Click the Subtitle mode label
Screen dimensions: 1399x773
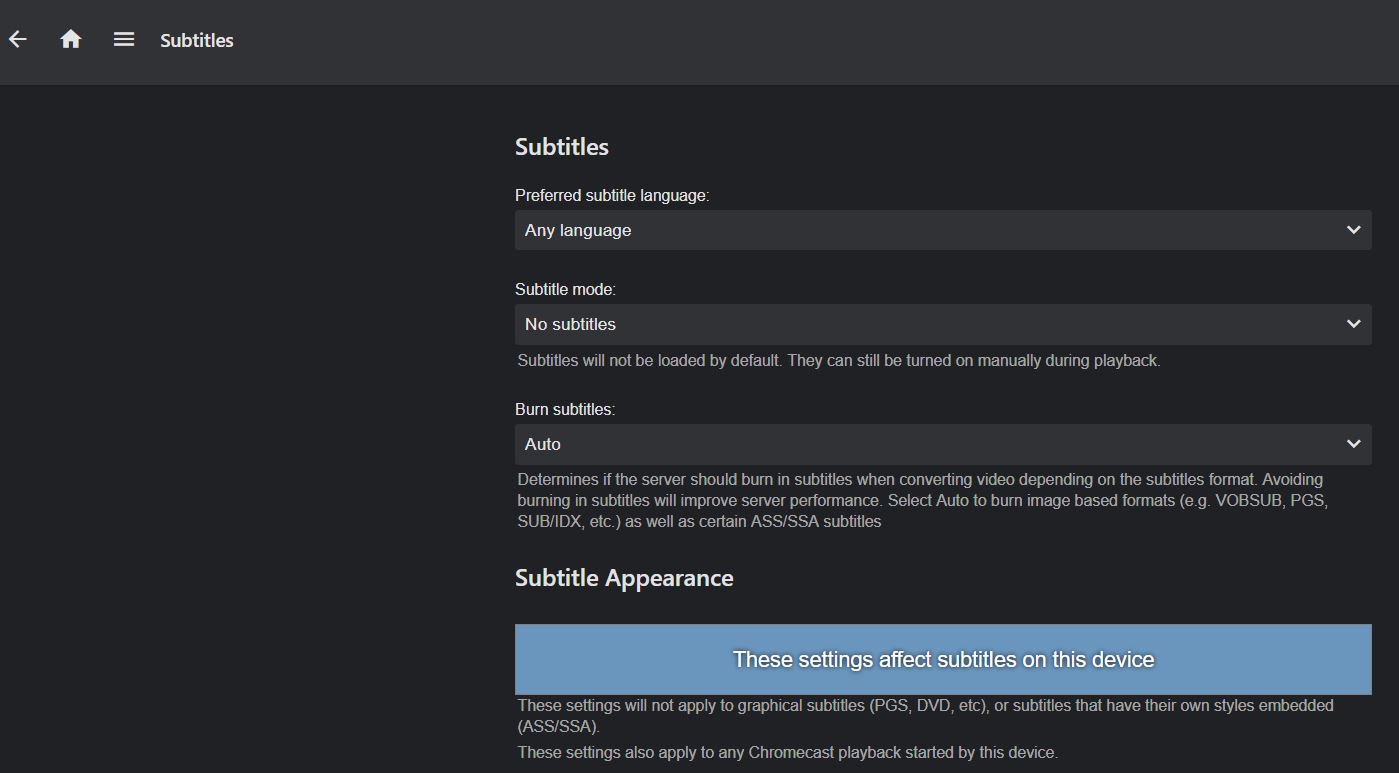click(565, 290)
